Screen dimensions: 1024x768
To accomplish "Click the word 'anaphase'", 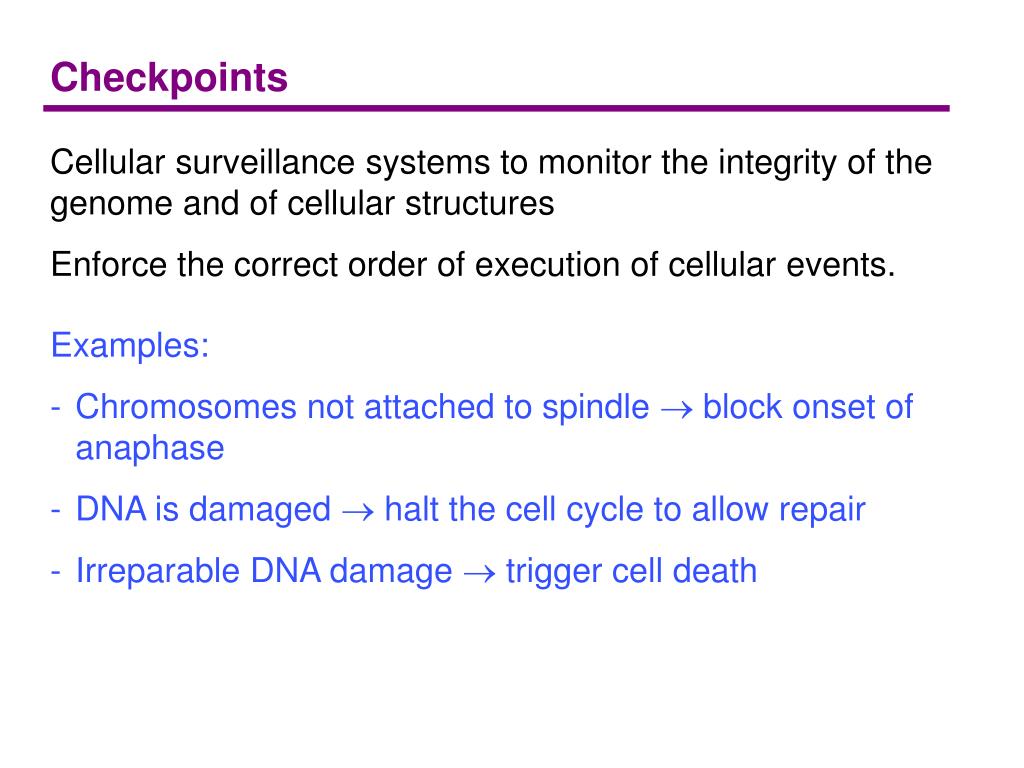I will click(150, 449).
